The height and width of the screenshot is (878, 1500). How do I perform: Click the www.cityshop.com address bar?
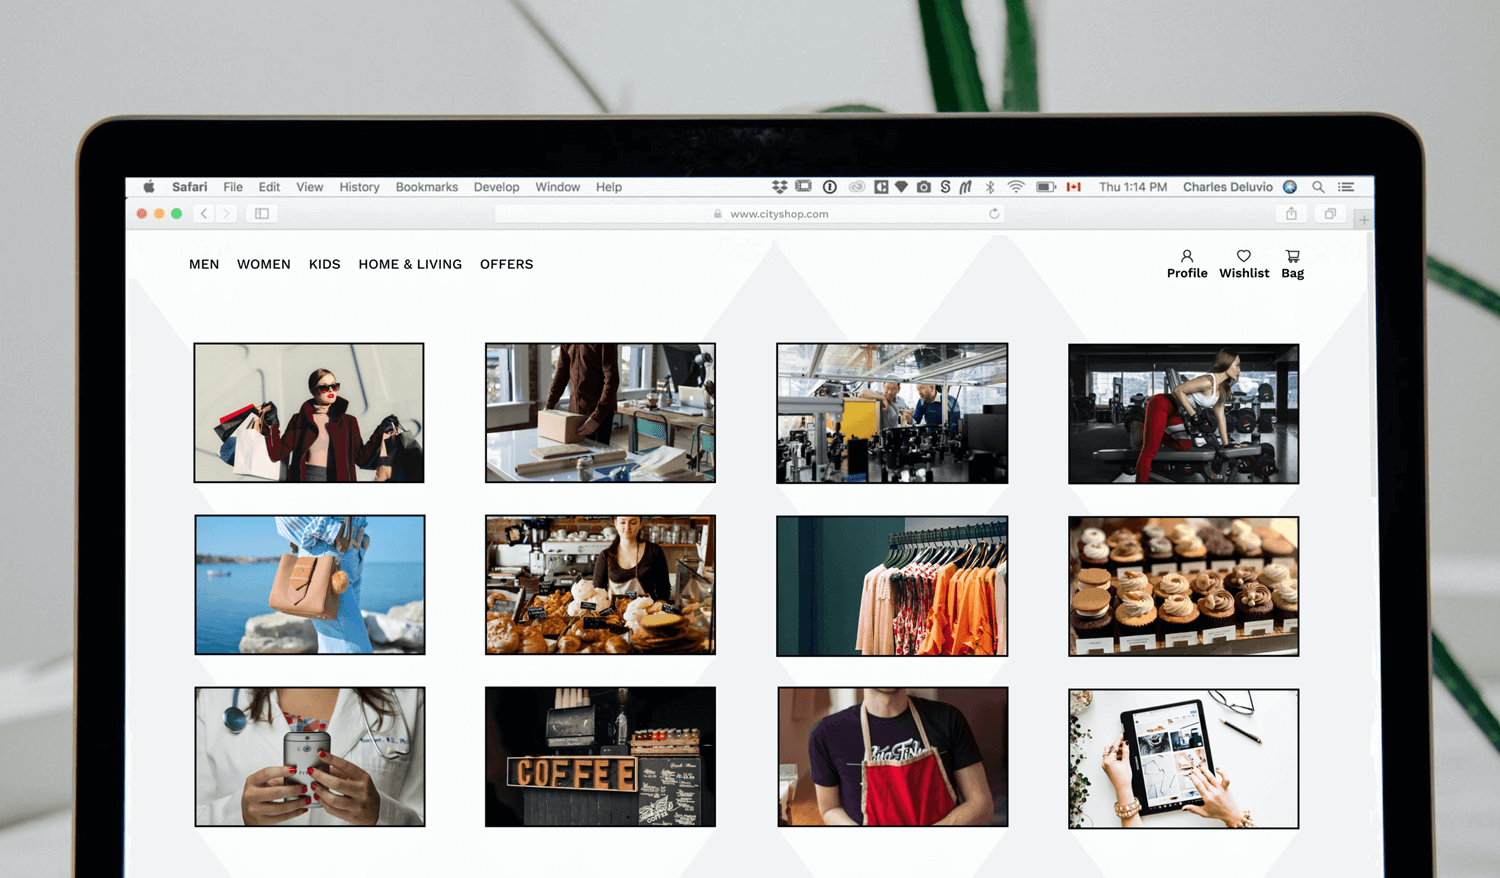[x=750, y=214]
